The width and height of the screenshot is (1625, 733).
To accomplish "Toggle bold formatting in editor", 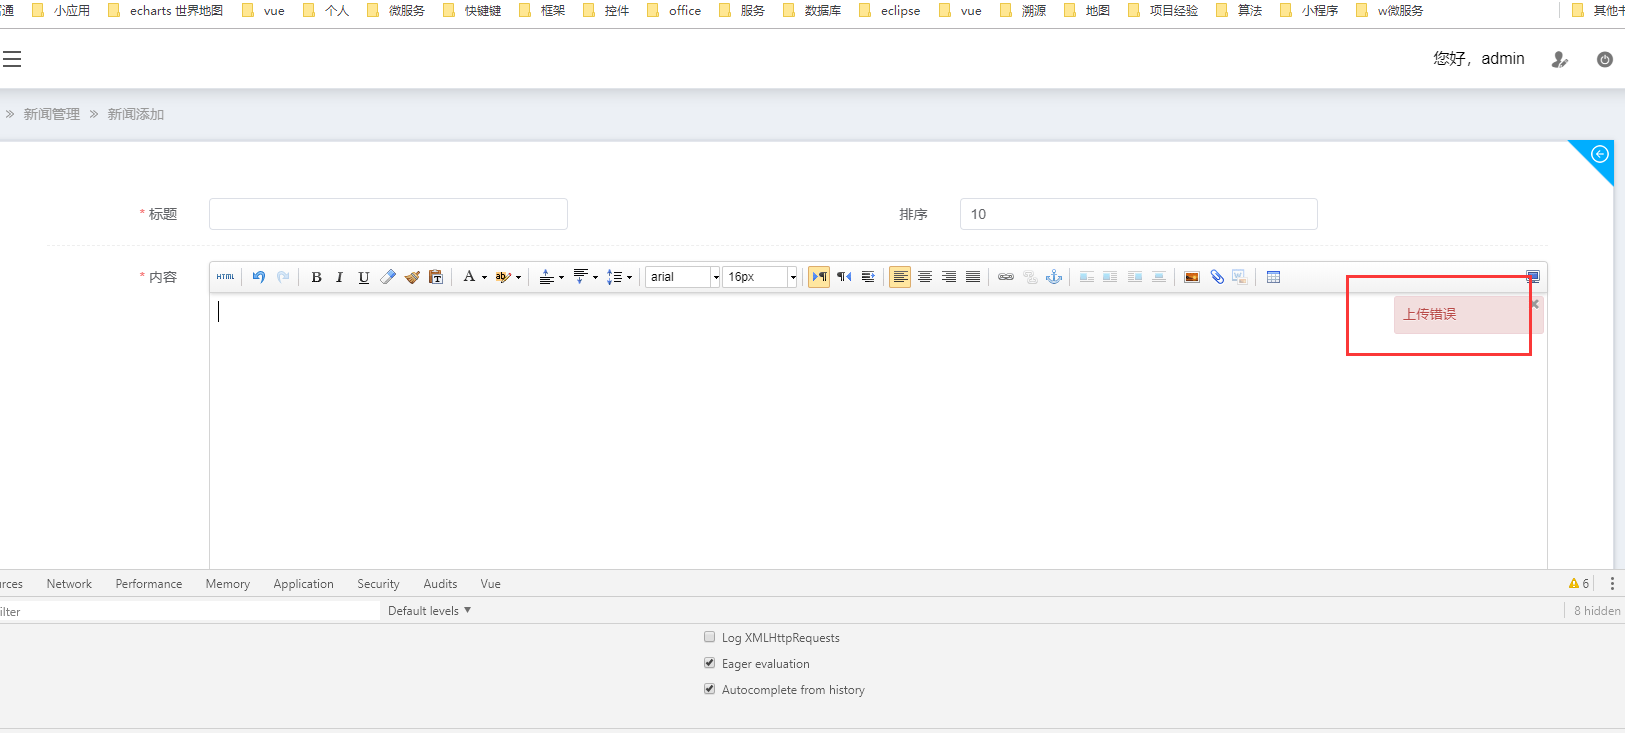I will pos(316,277).
